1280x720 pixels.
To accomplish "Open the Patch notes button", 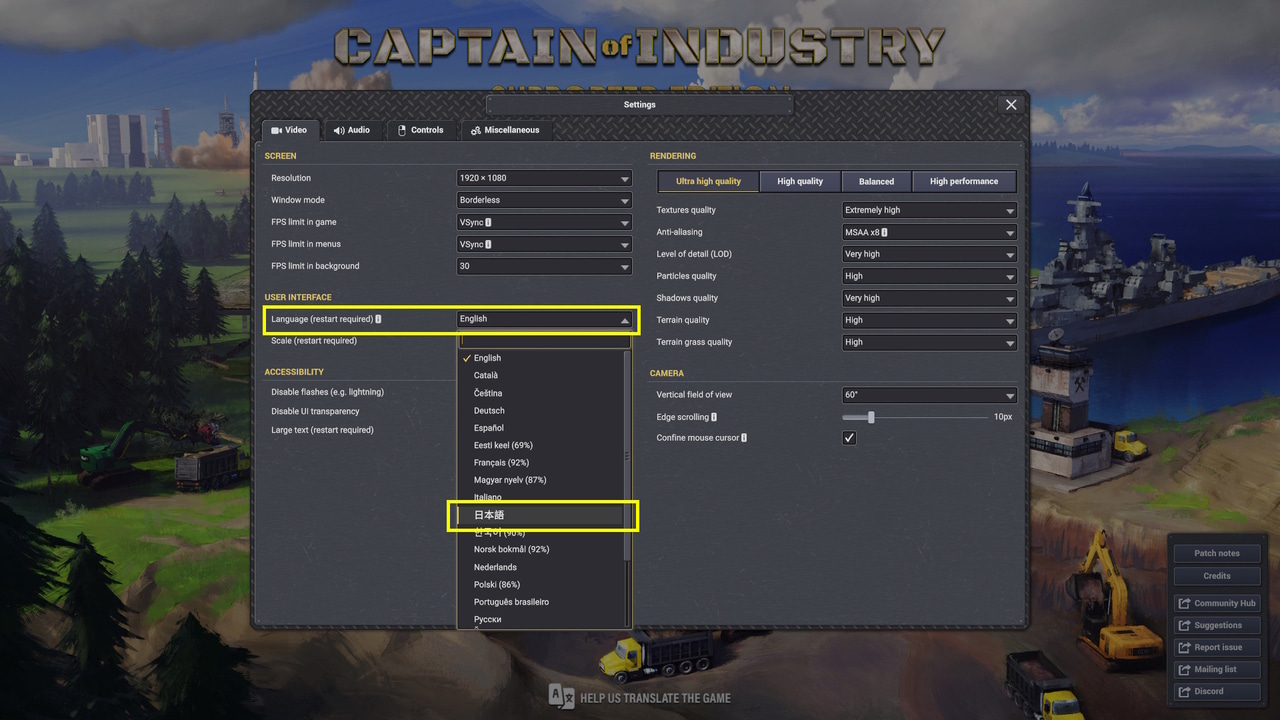I will 1216,553.
